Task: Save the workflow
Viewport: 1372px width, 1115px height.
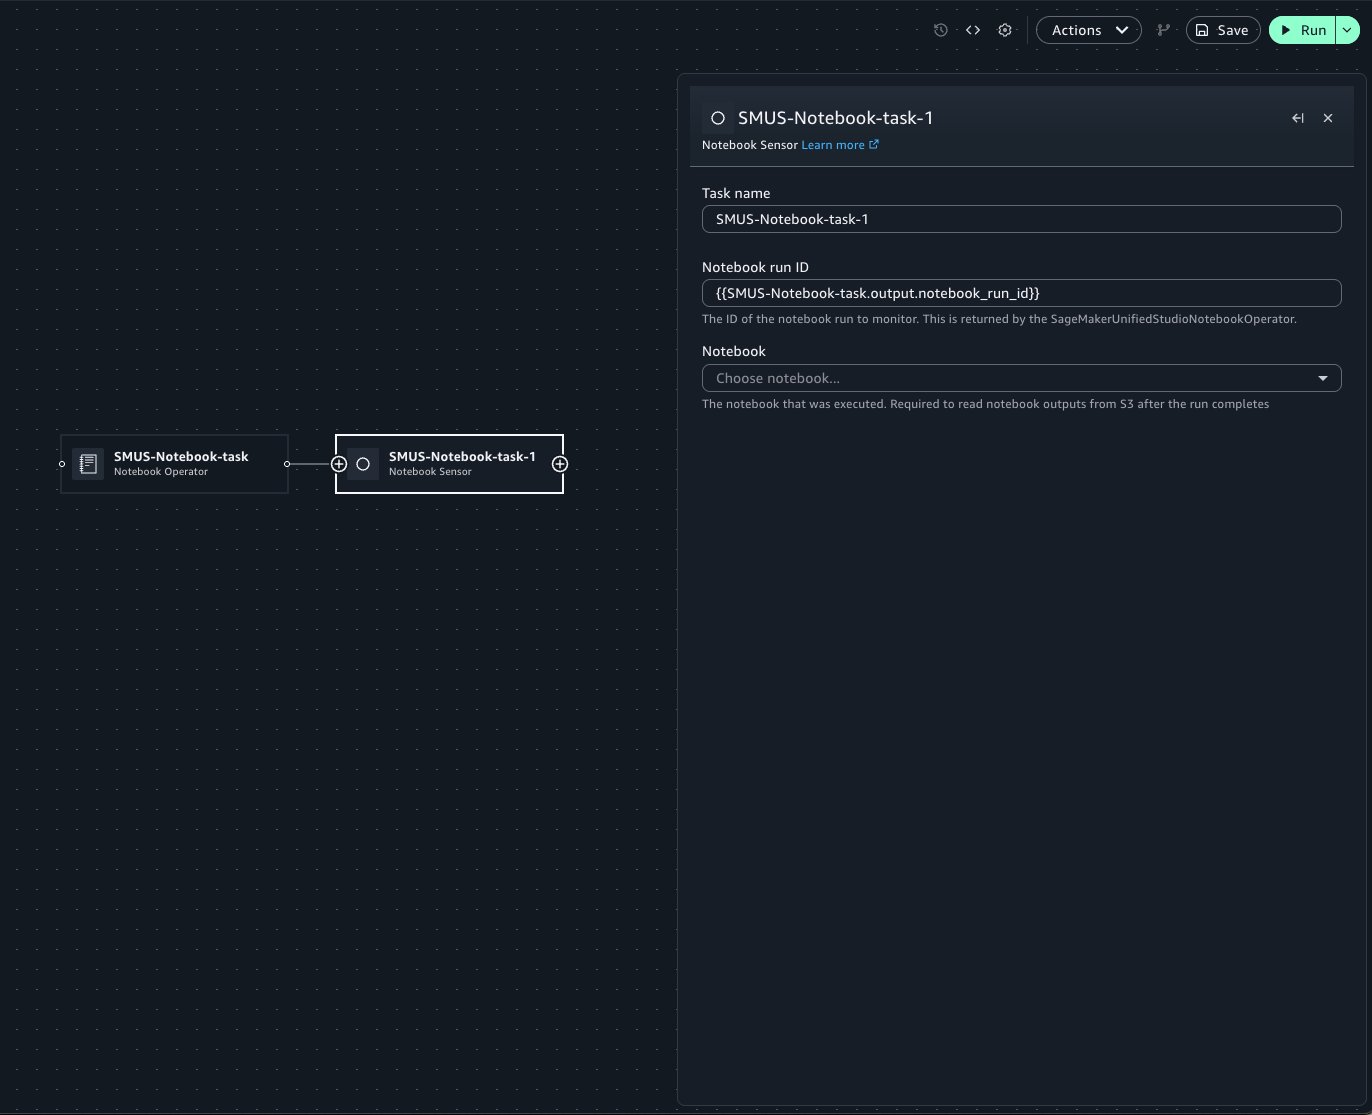Action: (1222, 30)
